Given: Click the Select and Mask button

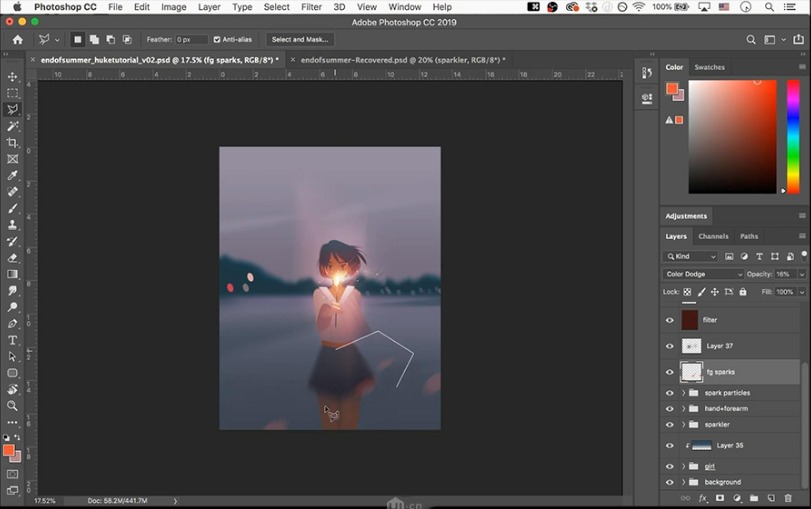Looking at the screenshot, I should [x=300, y=40].
